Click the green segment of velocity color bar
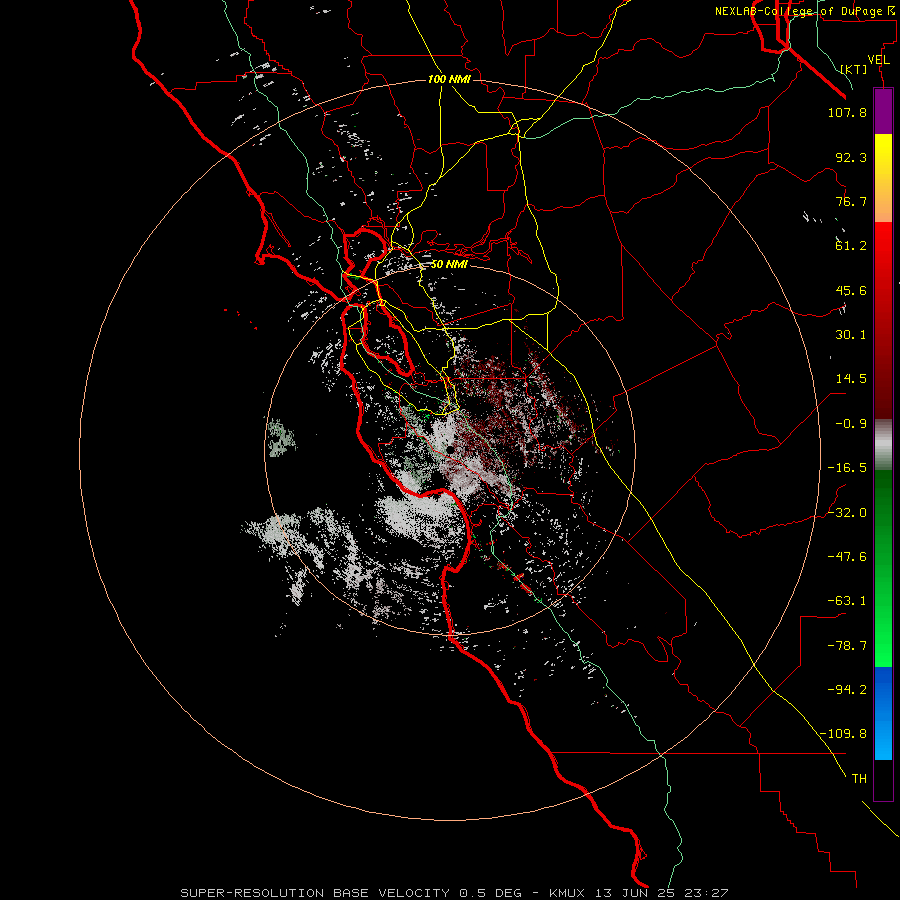900x900 pixels. point(883,568)
